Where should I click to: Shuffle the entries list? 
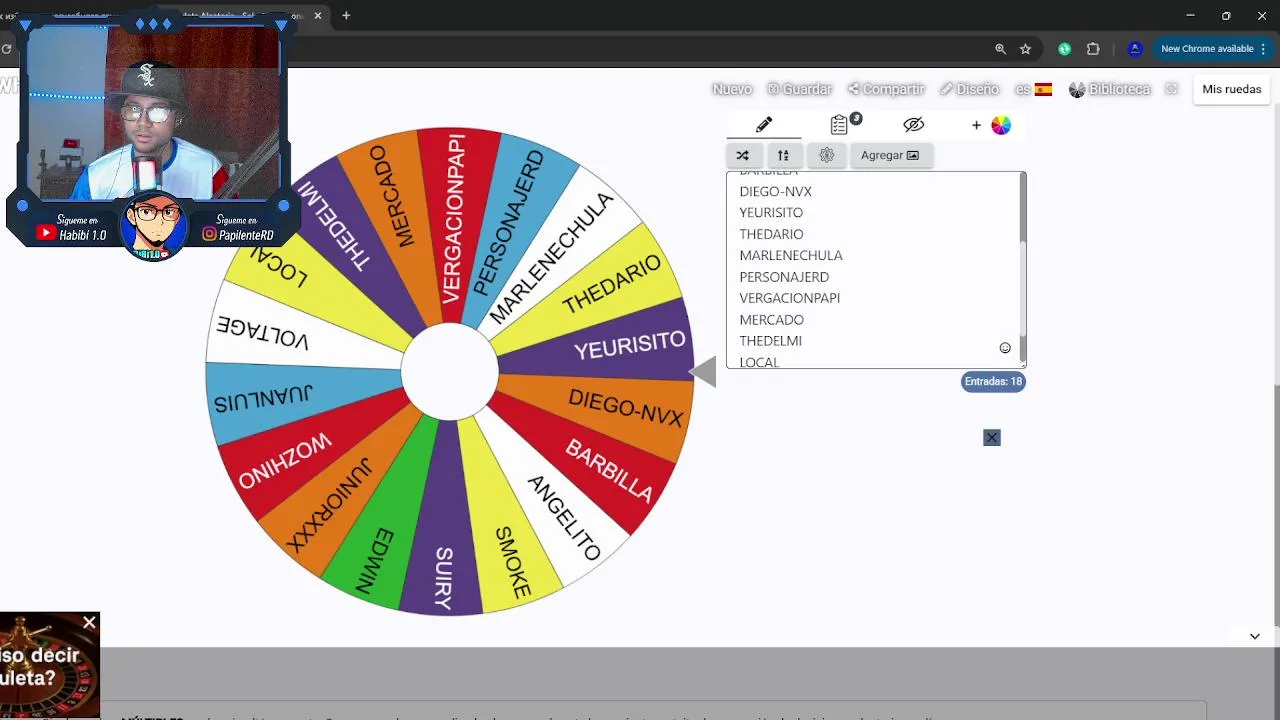click(x=742, y=155)
